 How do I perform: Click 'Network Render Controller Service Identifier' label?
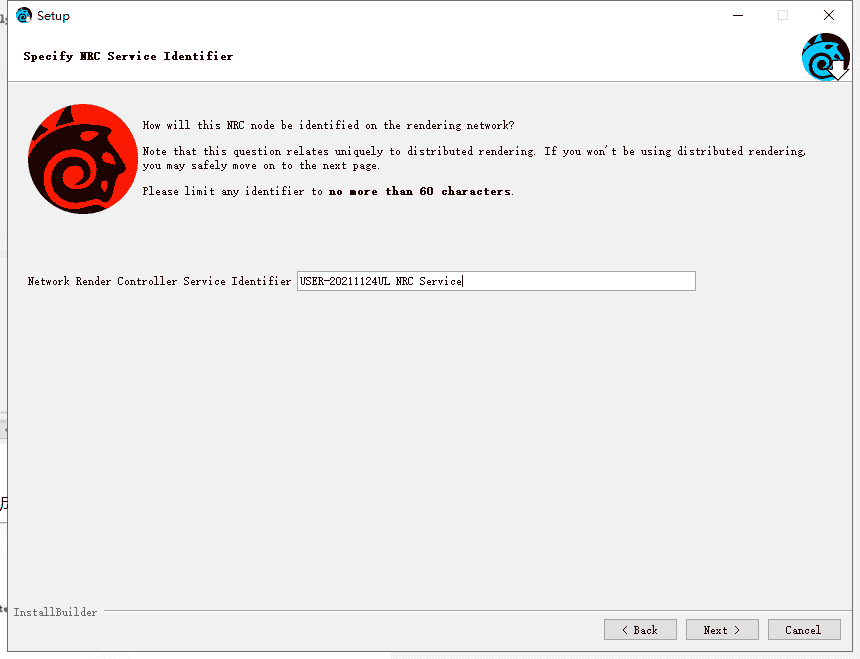pos(159,281)
